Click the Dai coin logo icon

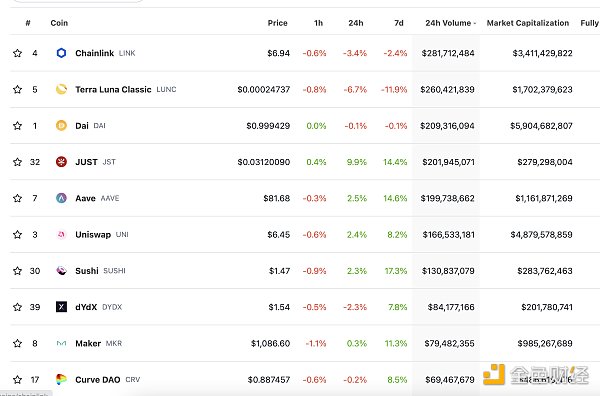[61, 125]
